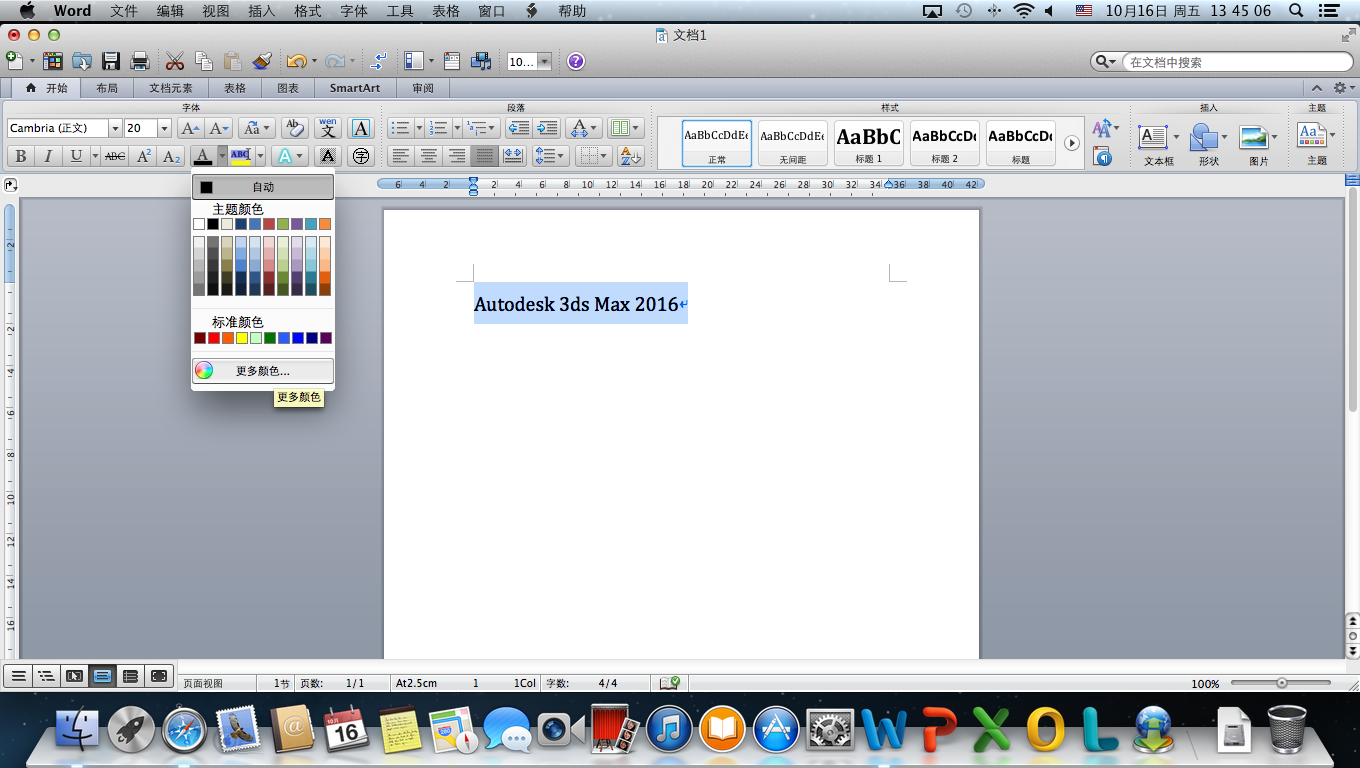Viewport: 1360px width, 768px height.
Task: Click the Copy icon in toolbar
Action: click(204, 61)
